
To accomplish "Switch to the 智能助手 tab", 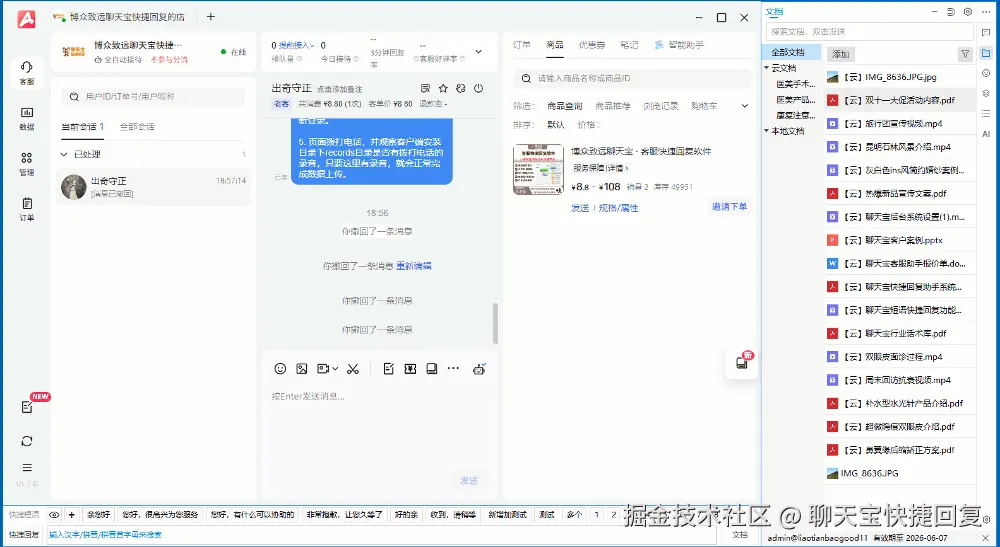I will point(679,45).
